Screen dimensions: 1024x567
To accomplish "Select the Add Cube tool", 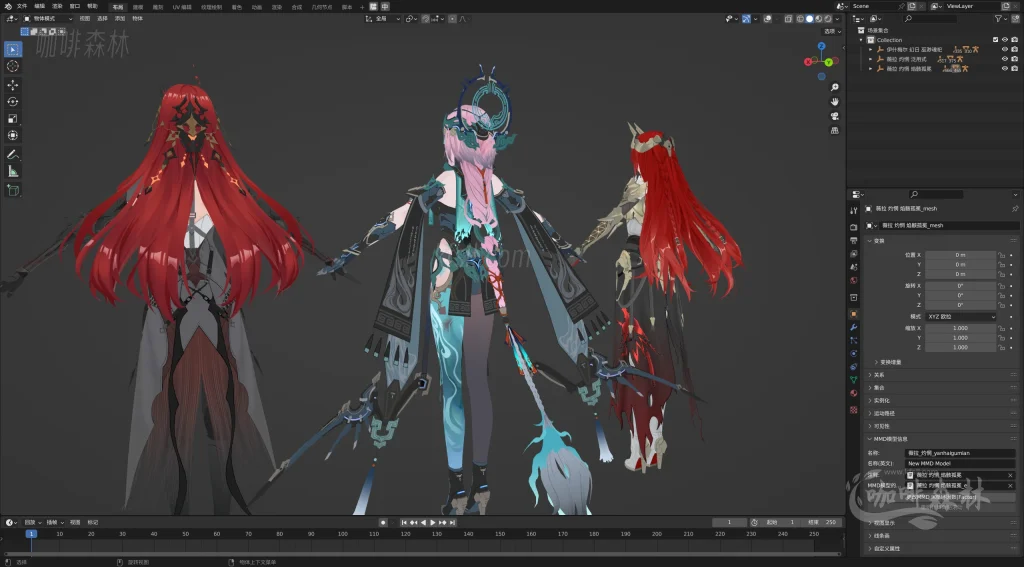I will (x=12, y=190).
